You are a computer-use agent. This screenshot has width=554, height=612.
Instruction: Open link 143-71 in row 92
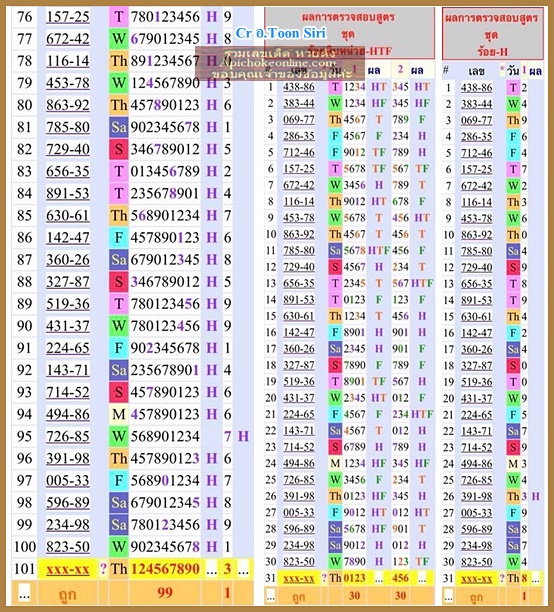pyautogui.click(x=68, y=370)
